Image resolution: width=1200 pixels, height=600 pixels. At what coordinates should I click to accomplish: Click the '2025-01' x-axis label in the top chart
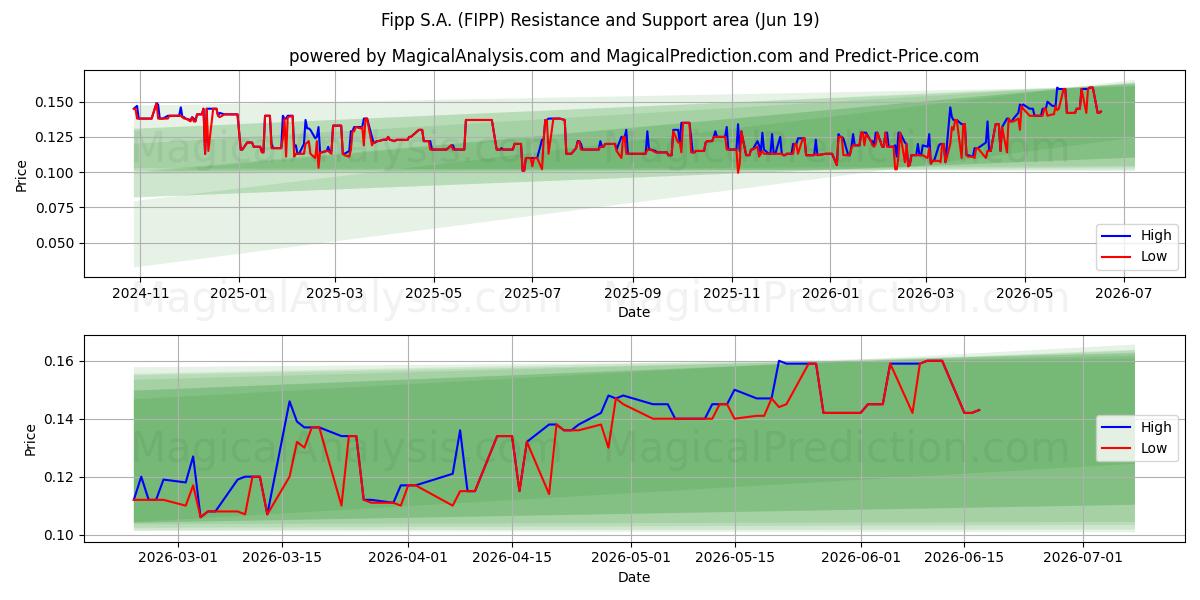(239, 293)
